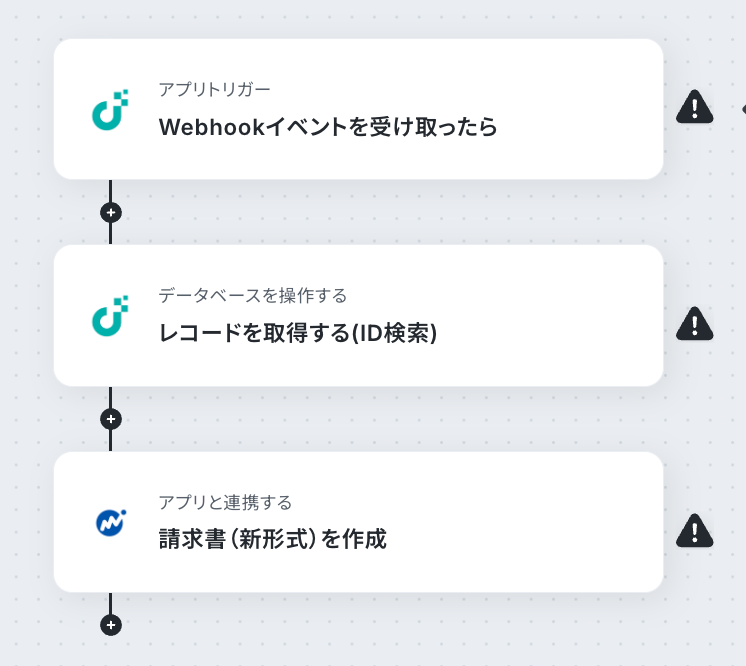
Task: Click the warning triangle beside Webhook trigger card
Action: [x=695, y=107]
